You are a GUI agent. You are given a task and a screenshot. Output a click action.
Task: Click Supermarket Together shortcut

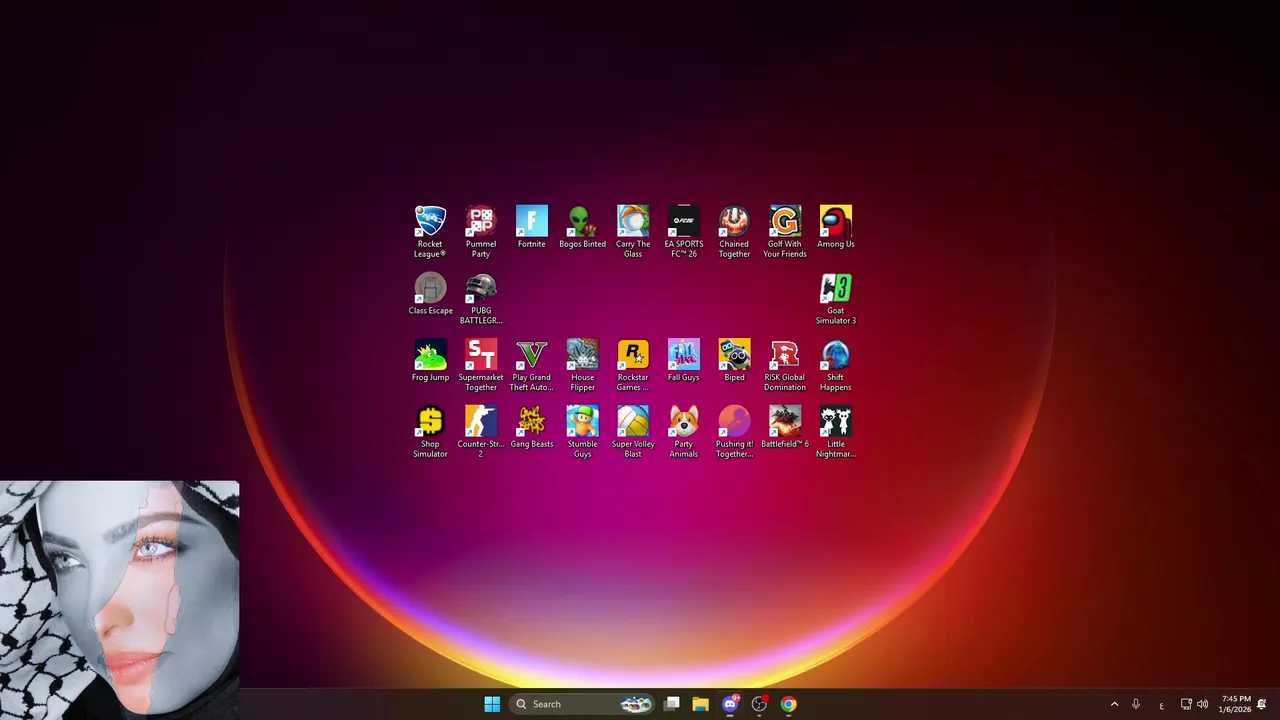click(x=481, y=366)
